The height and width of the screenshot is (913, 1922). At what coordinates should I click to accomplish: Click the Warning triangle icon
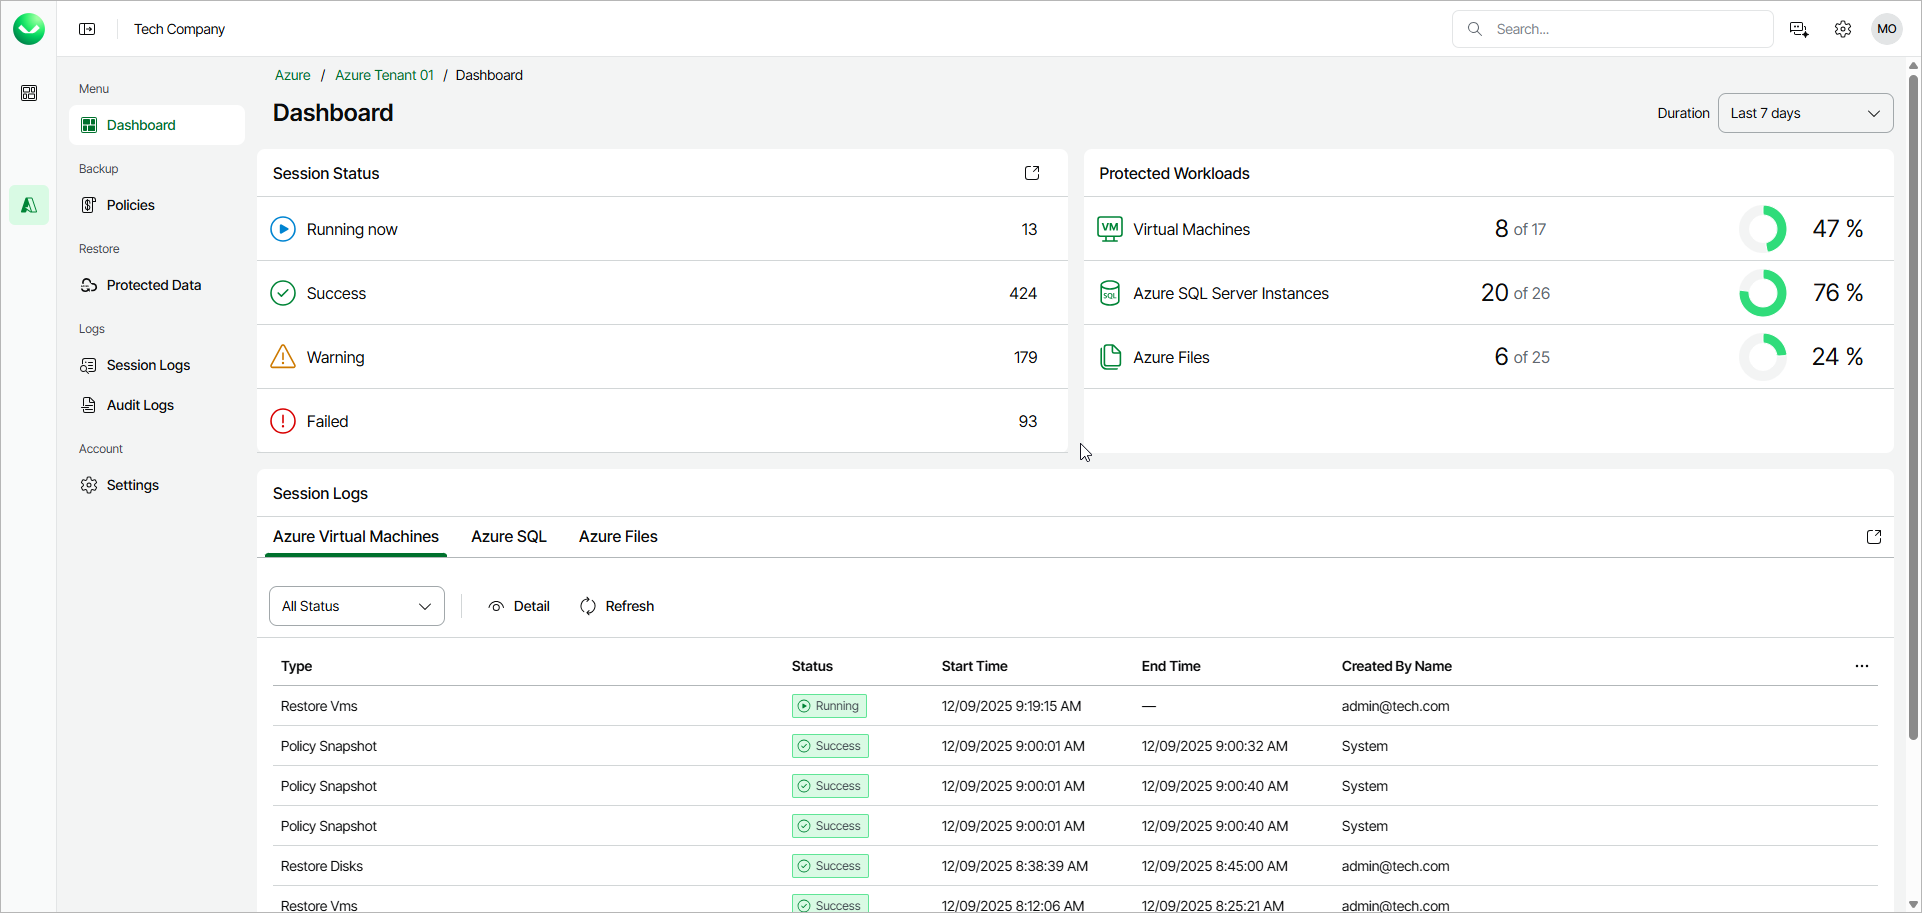click(x=283, y=357)
